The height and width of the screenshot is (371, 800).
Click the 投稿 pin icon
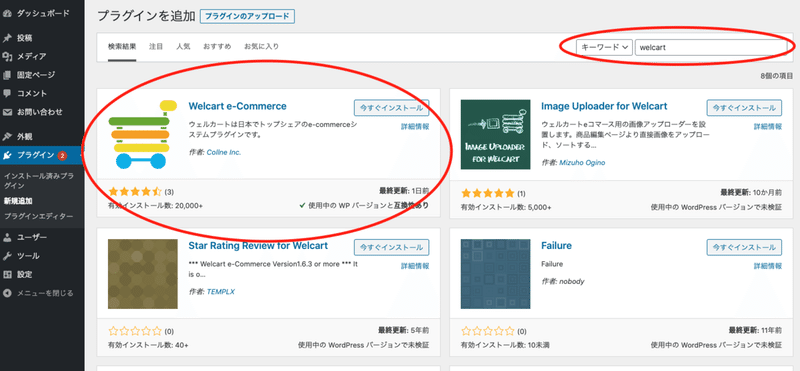tap(7, 38)
